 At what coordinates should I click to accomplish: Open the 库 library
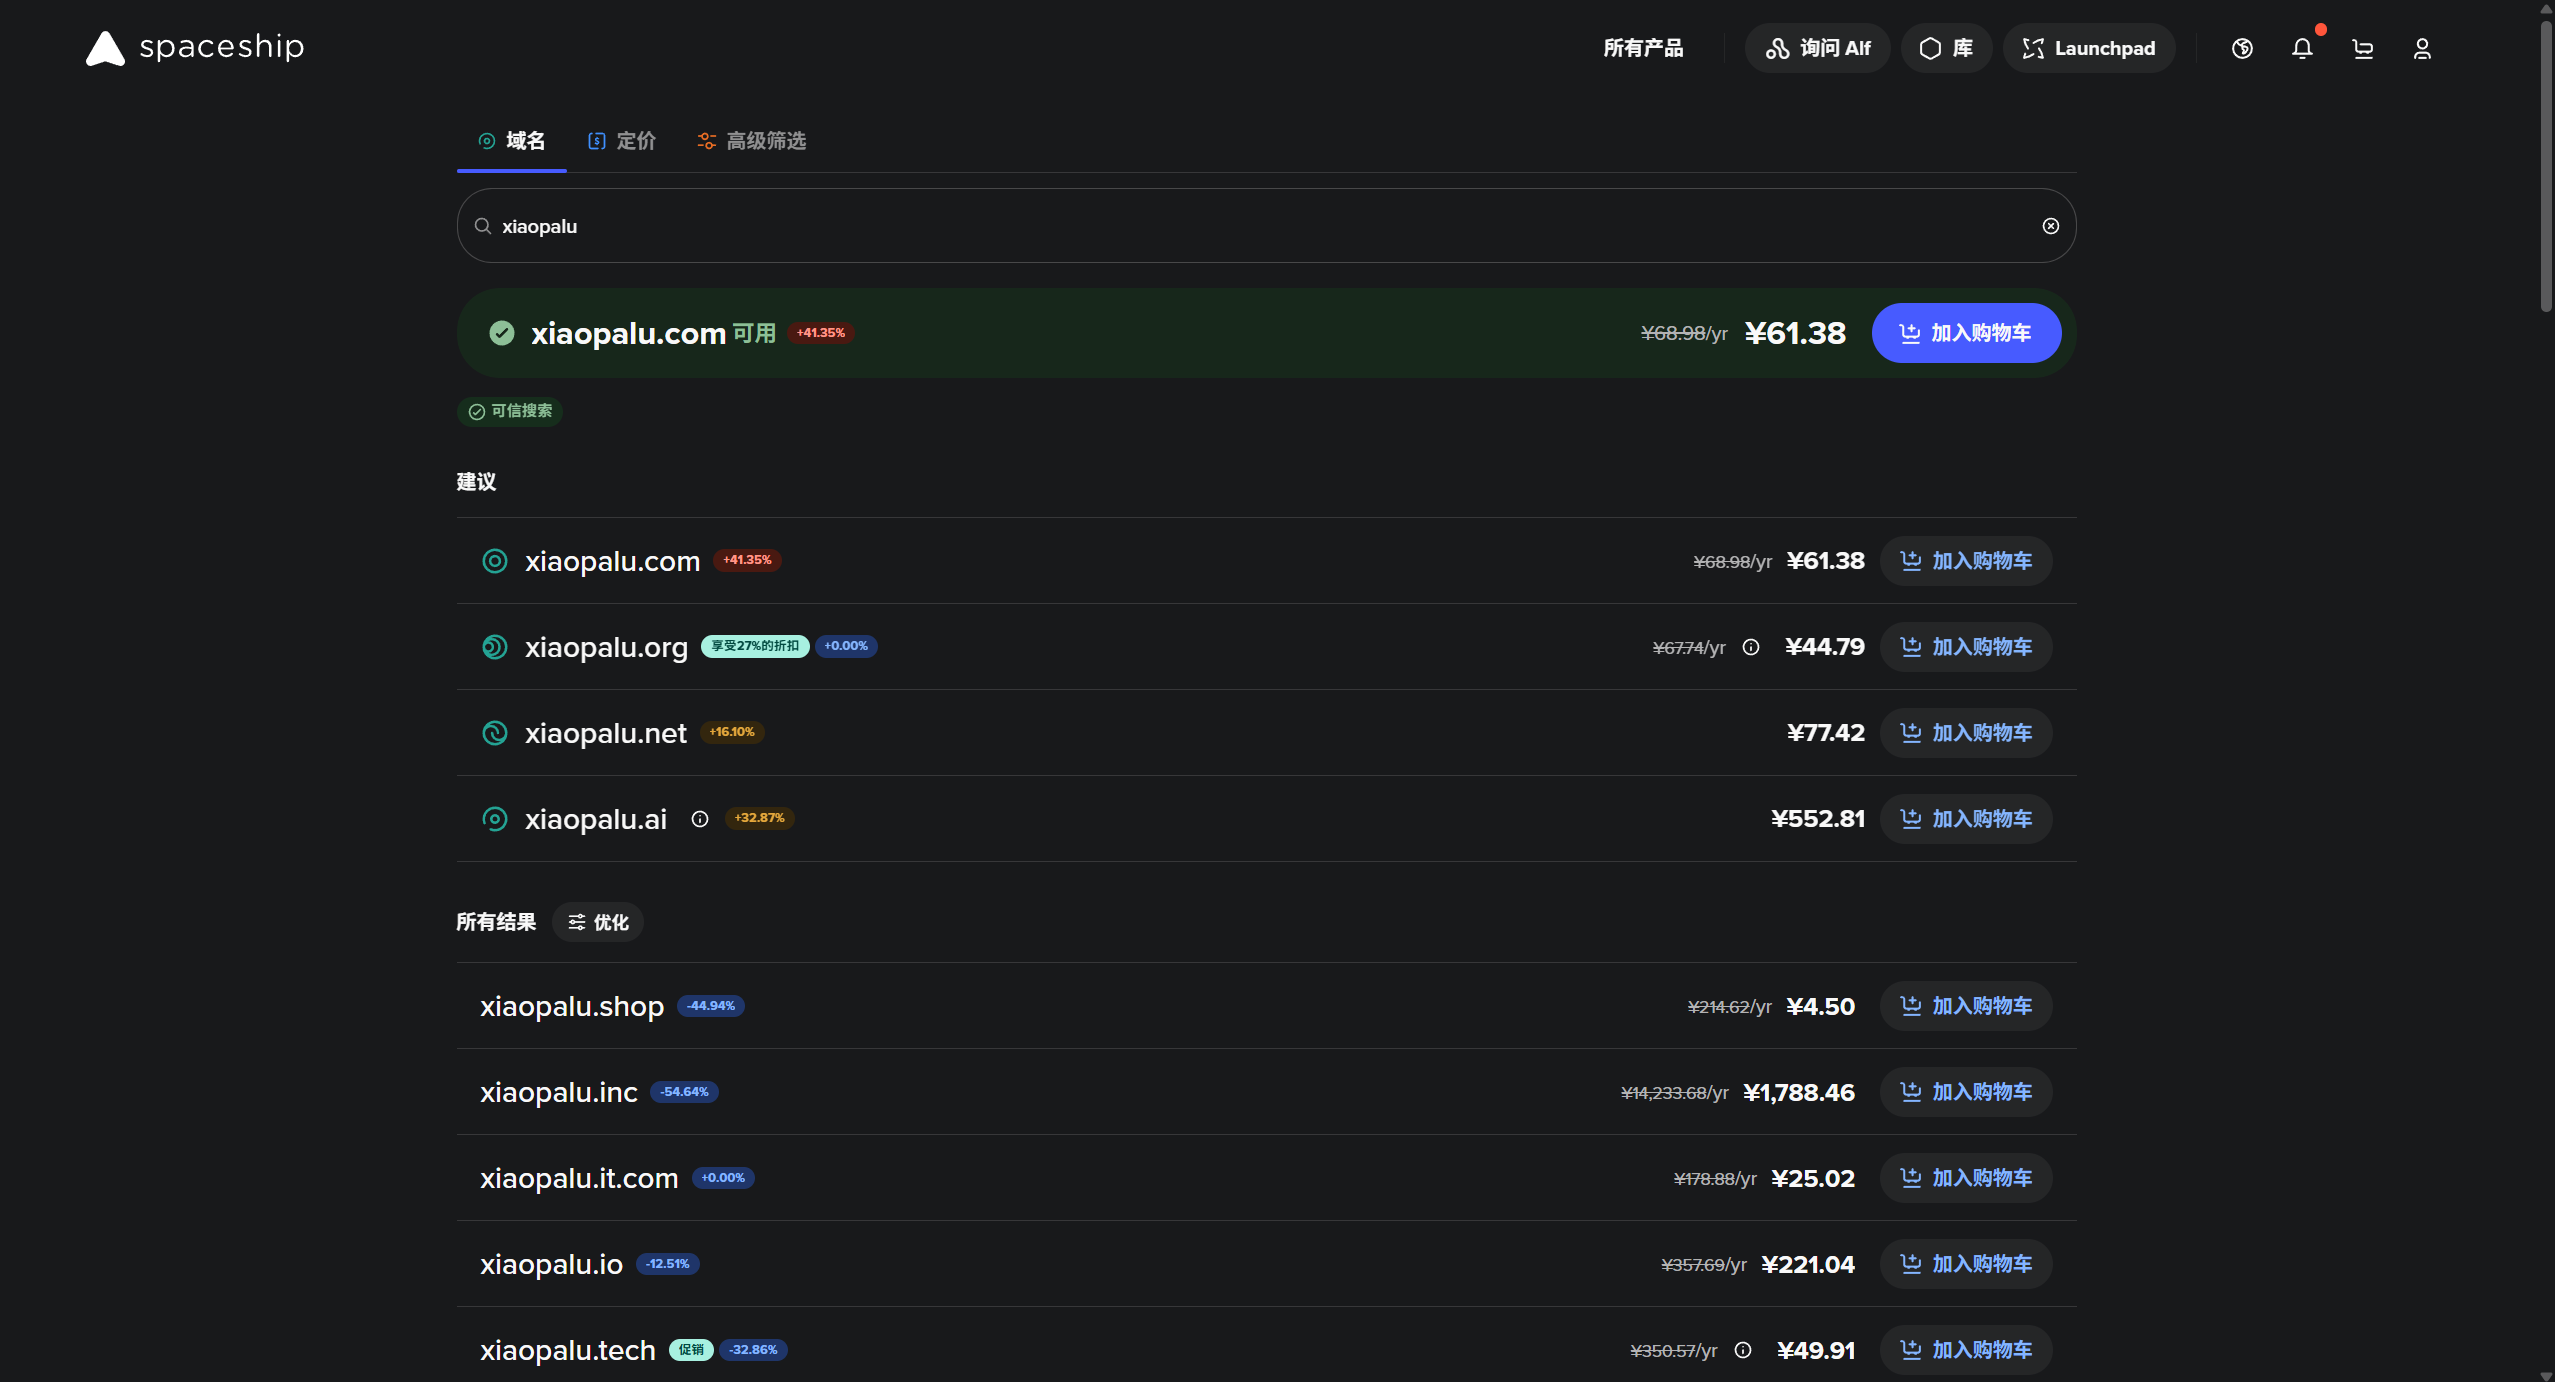1946,48
